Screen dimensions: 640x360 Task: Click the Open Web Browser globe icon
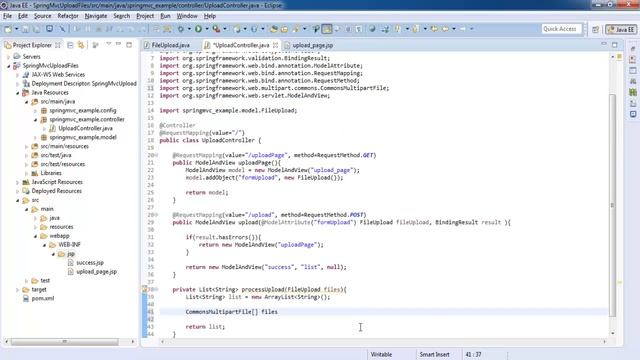(x=372, y=29)
